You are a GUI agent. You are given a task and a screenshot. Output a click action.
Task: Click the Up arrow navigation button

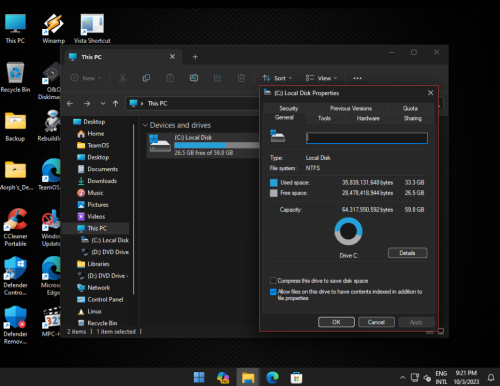[115, 104]
